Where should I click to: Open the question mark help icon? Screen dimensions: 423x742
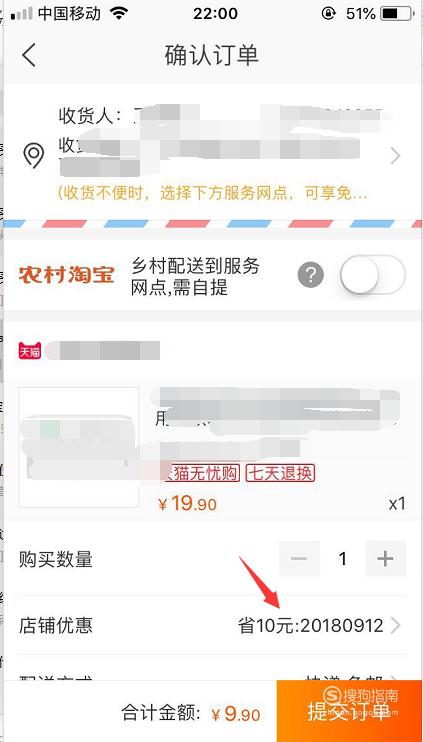[311, 274]
